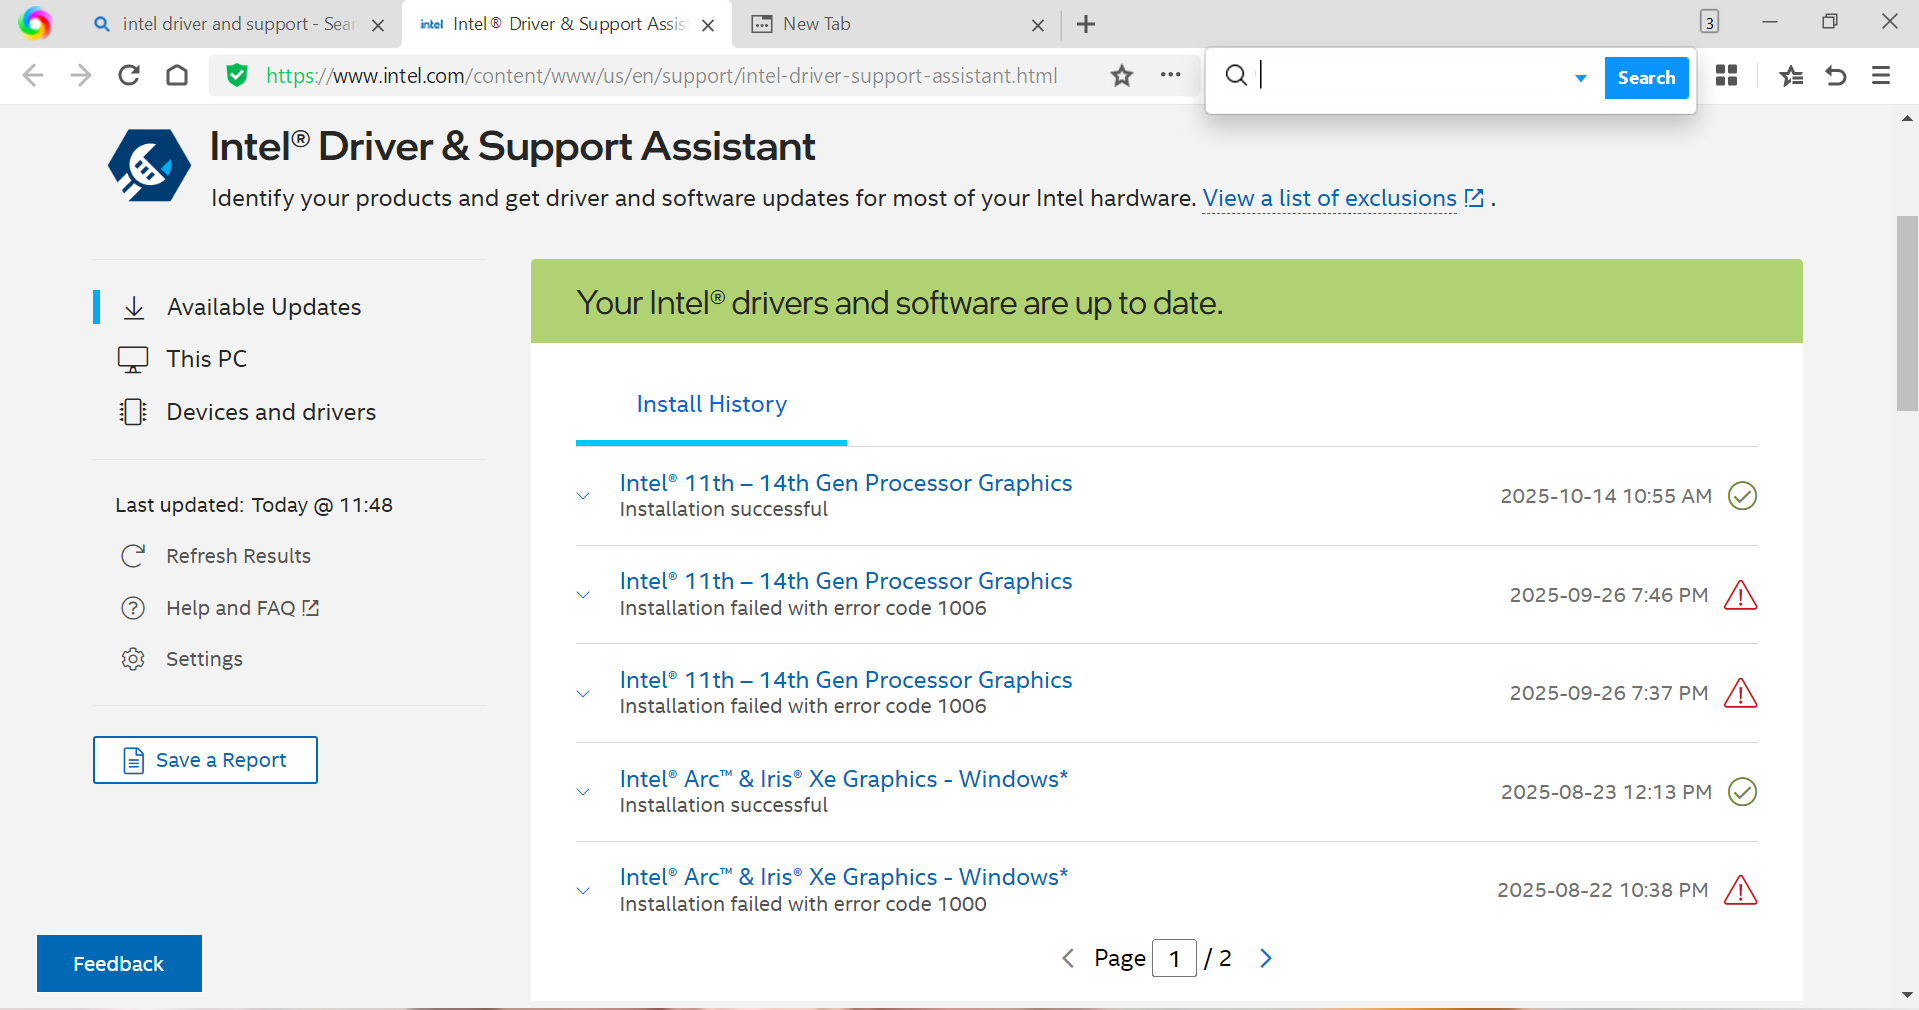Click the address bar URL
This screenshot has height=1010, width=1919.
tap(661, 76)
